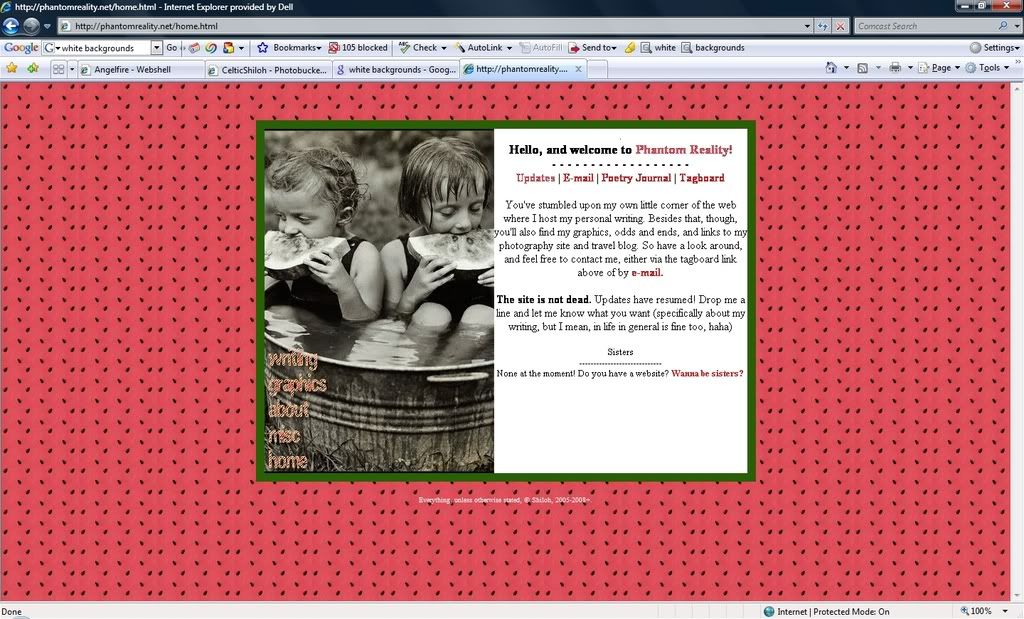Click the AutoLink button
Image resolution: width=1024 pixels, height=619 pixels.
(x=479, y=48)
